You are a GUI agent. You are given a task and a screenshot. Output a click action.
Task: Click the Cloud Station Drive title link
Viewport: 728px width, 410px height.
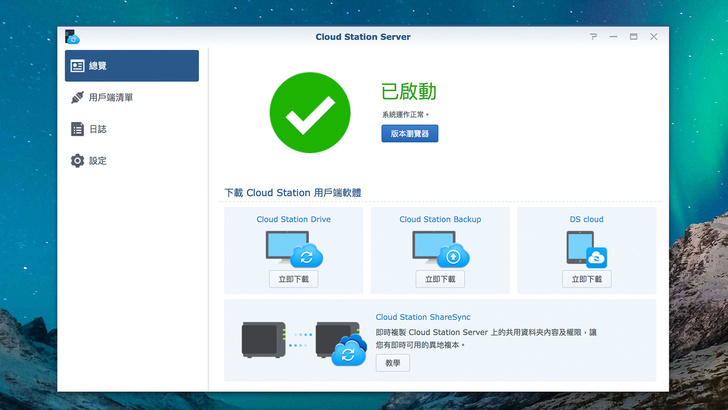point(293,219)
